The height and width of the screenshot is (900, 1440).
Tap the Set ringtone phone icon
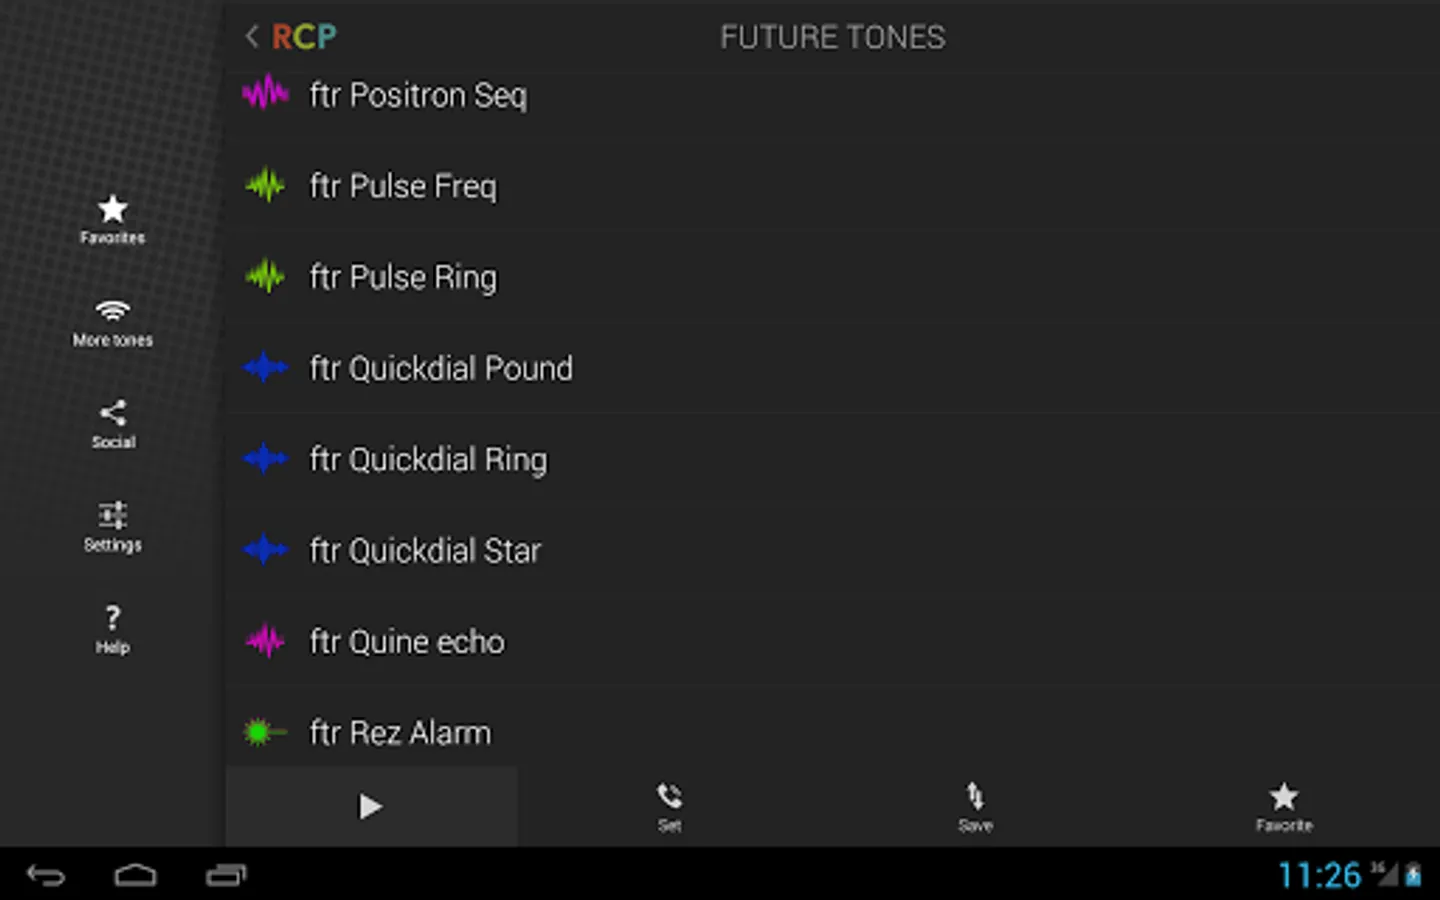pyautogui.click(x=669, y=806)
